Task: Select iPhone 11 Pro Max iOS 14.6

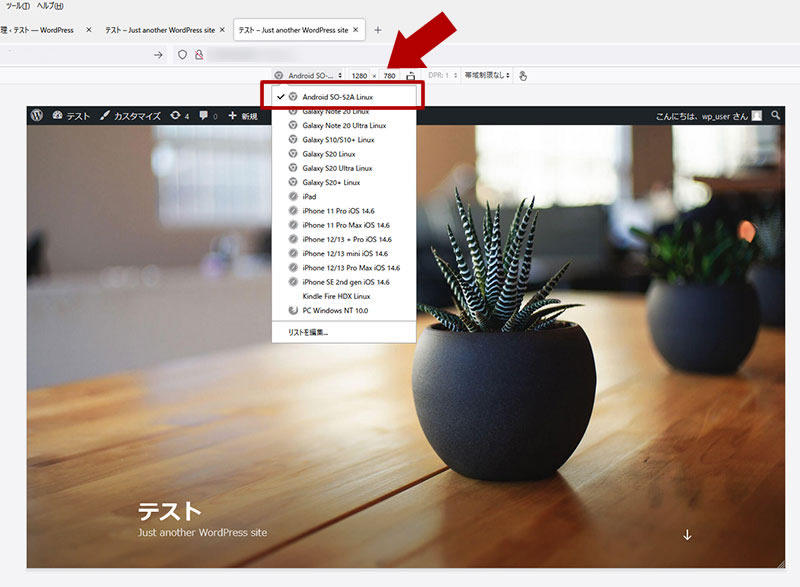Action: pos(344,225)
